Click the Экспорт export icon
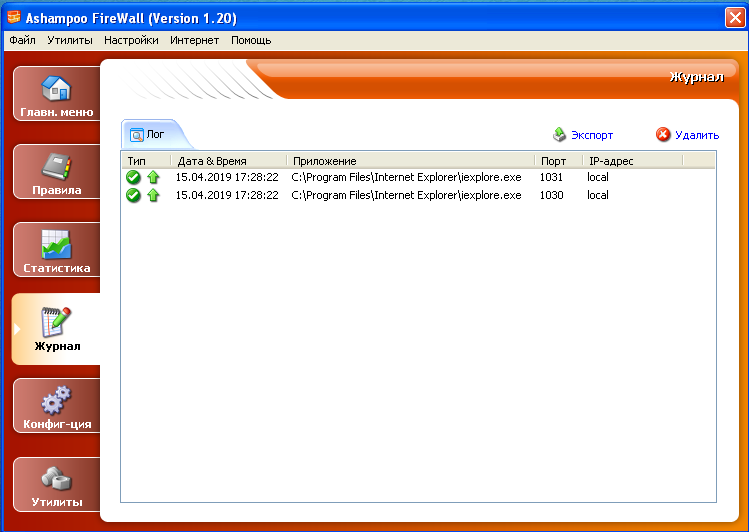Viewport: 749px width, 532px height. (559, 135)
